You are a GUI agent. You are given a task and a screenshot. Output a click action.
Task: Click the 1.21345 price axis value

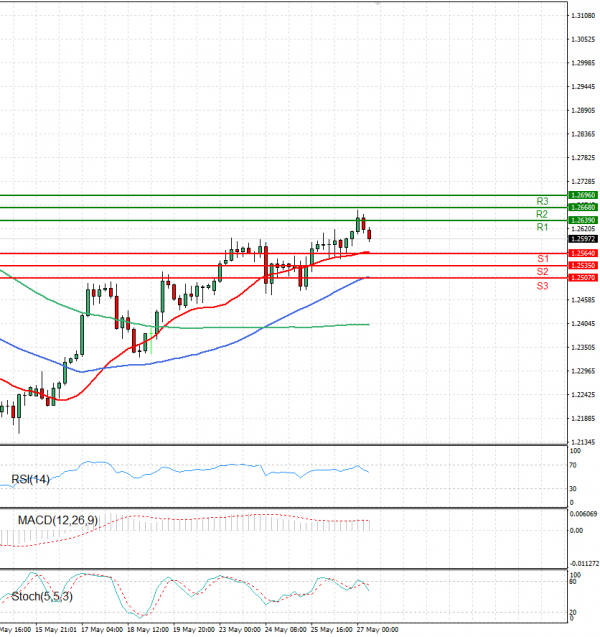583,442
